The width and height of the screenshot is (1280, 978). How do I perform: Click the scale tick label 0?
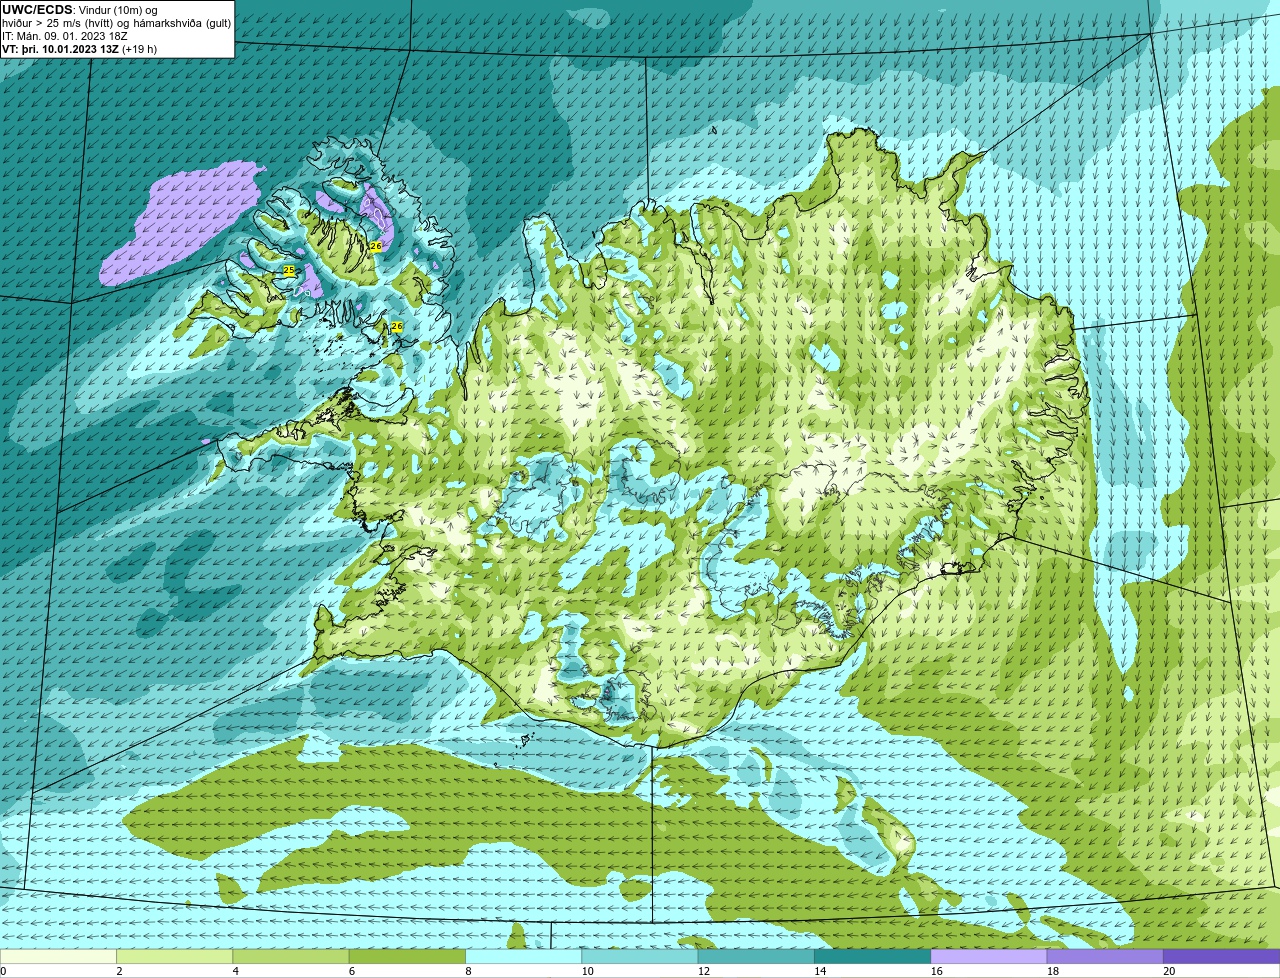tap(3, 971)
